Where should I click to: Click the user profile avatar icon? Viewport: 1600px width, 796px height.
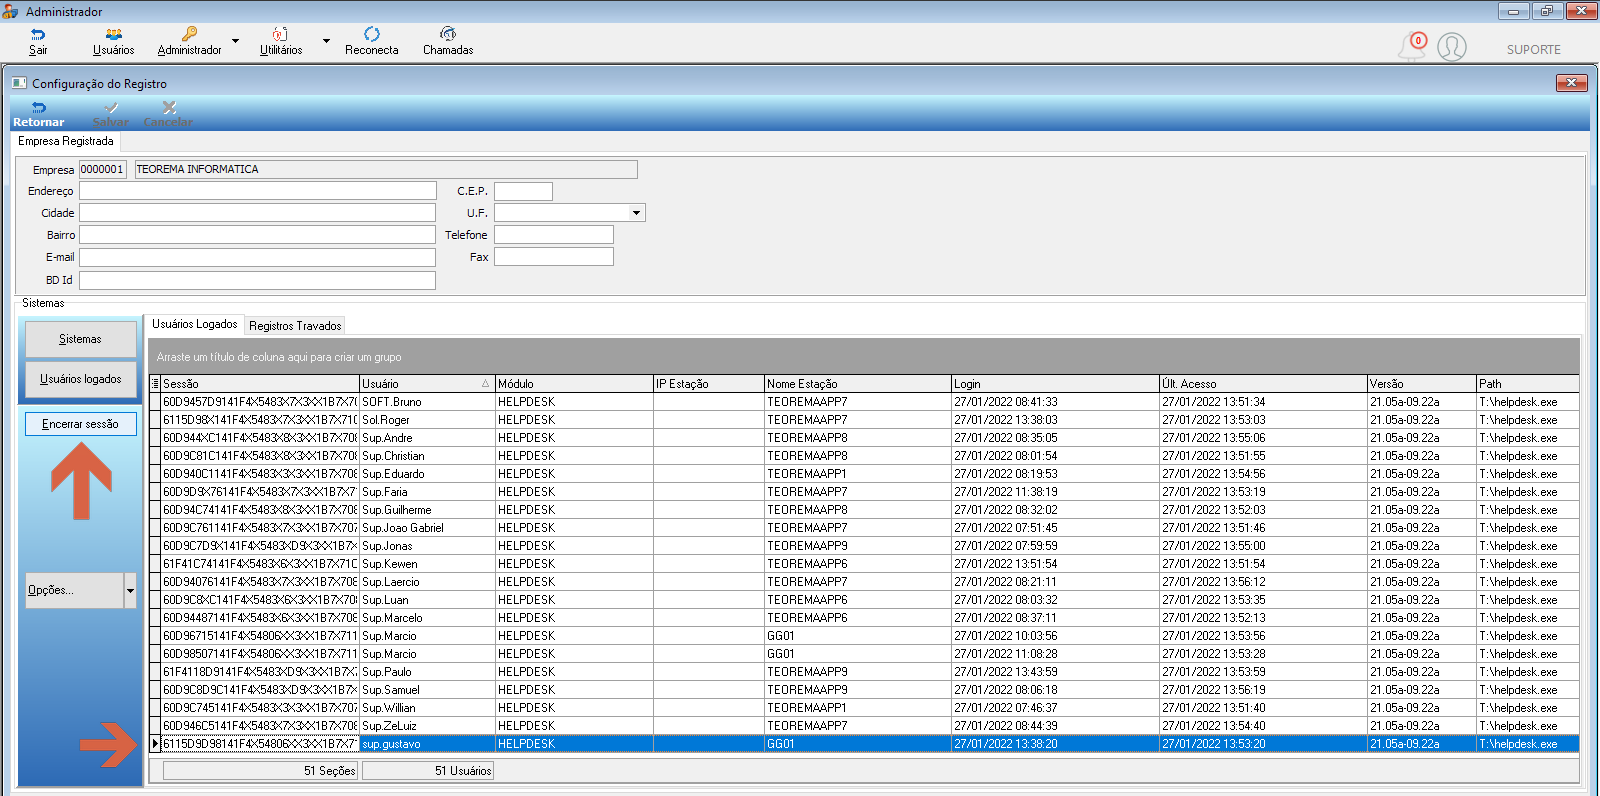(x=1452, y=47)
